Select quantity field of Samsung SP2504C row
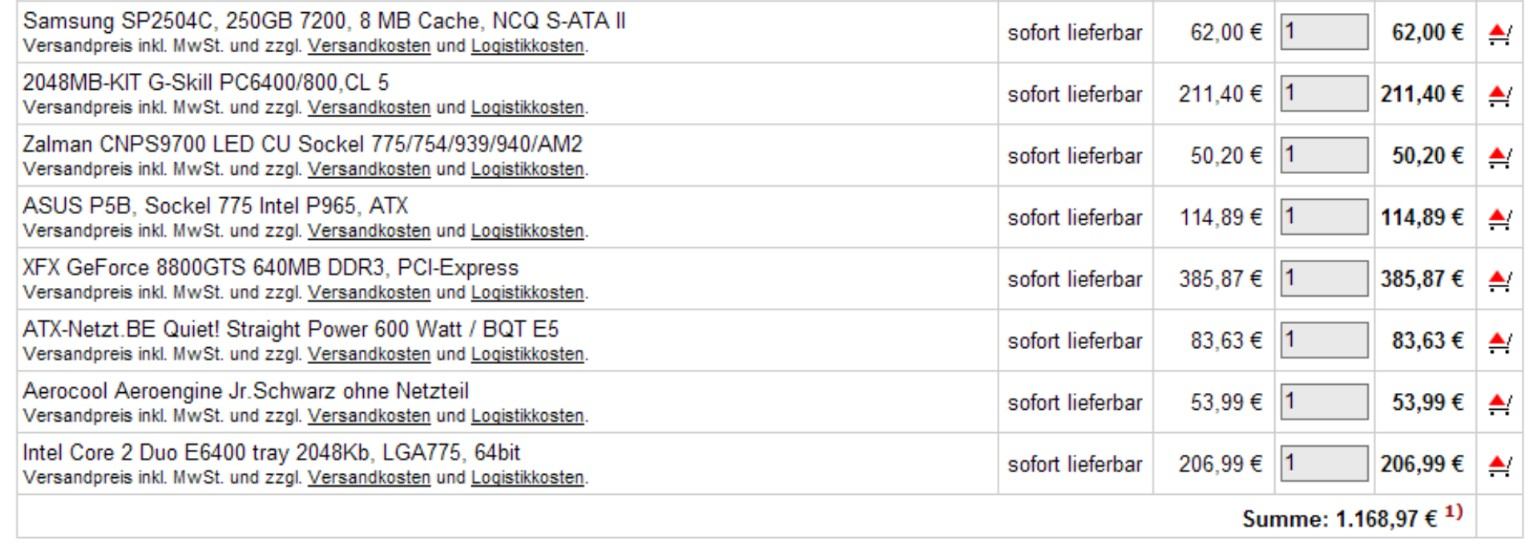The image size is (1536, 546). pyautogui.click(x=1325, y=32)
